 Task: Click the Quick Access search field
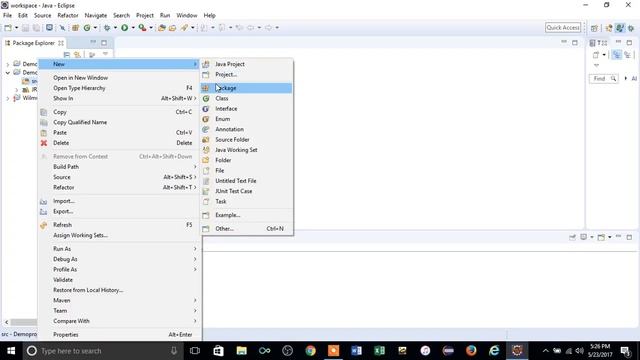point(563,27)
